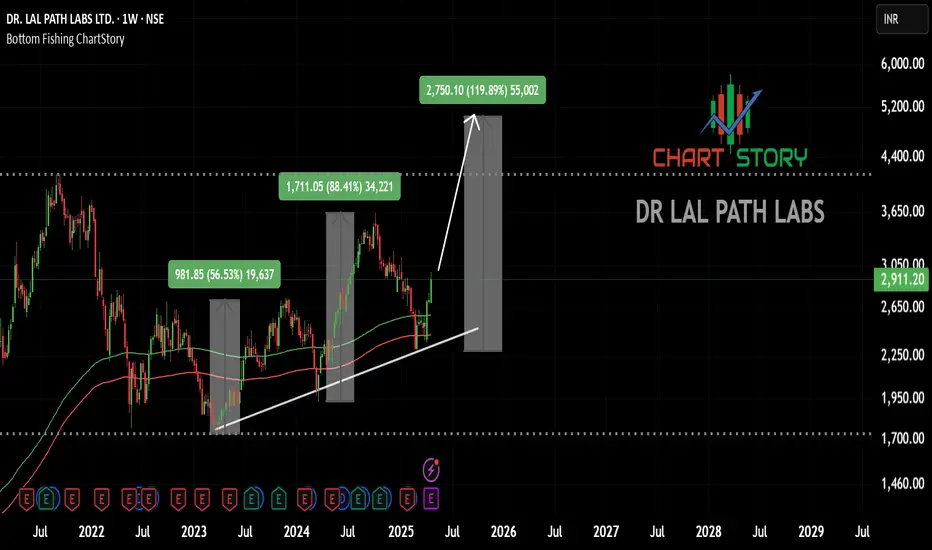
Task: Click the purple upcoming earnings E marker
Action: point(431,498)
